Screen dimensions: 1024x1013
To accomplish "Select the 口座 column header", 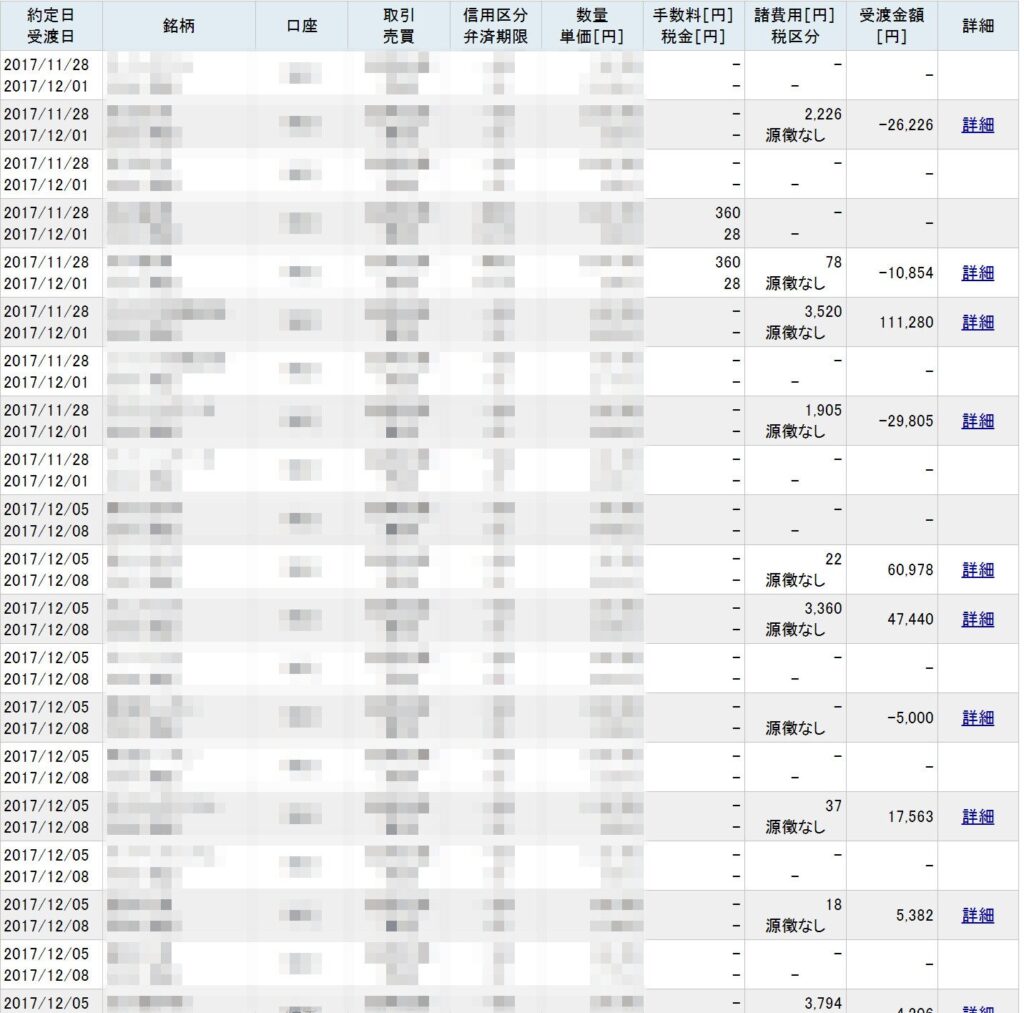I will coord(301,26).
